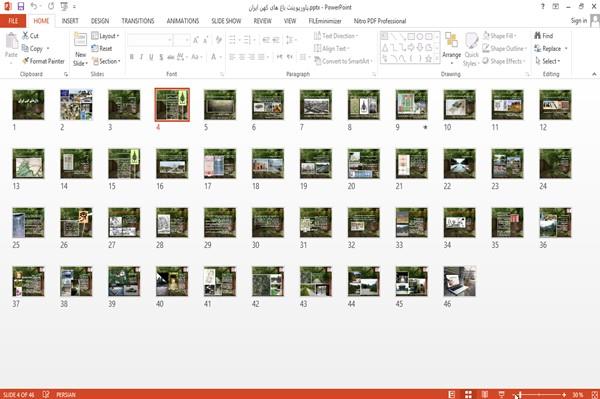Select slide 22 thumbnail
Image resolution: width=600 pixels, height=399 pixels.
click(460, 163)
